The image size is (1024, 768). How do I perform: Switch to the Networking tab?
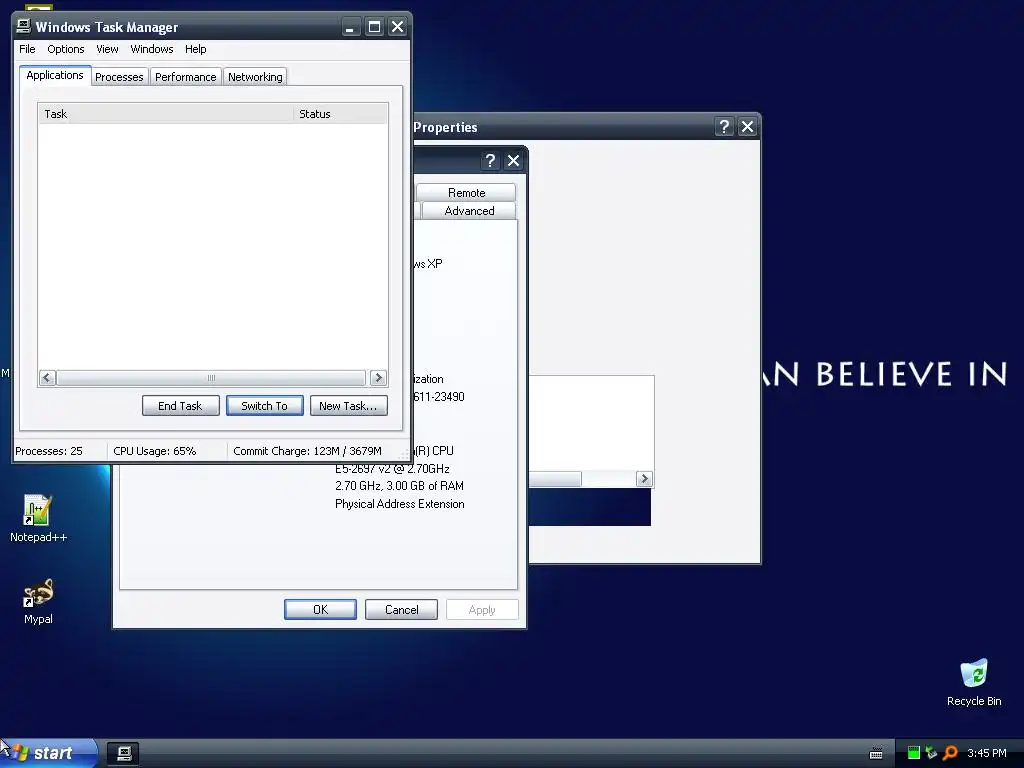click(255, 77)
